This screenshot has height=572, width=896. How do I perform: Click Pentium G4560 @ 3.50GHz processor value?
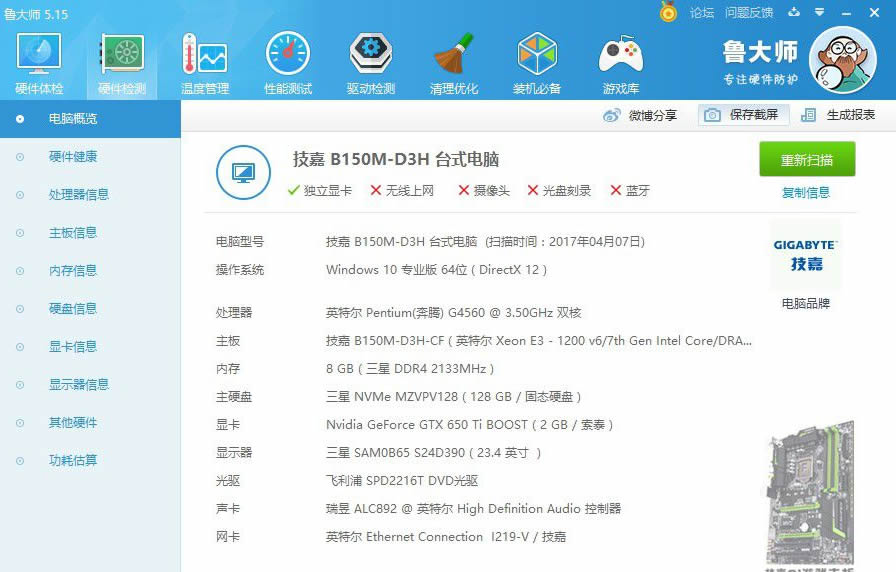[454, 313]
